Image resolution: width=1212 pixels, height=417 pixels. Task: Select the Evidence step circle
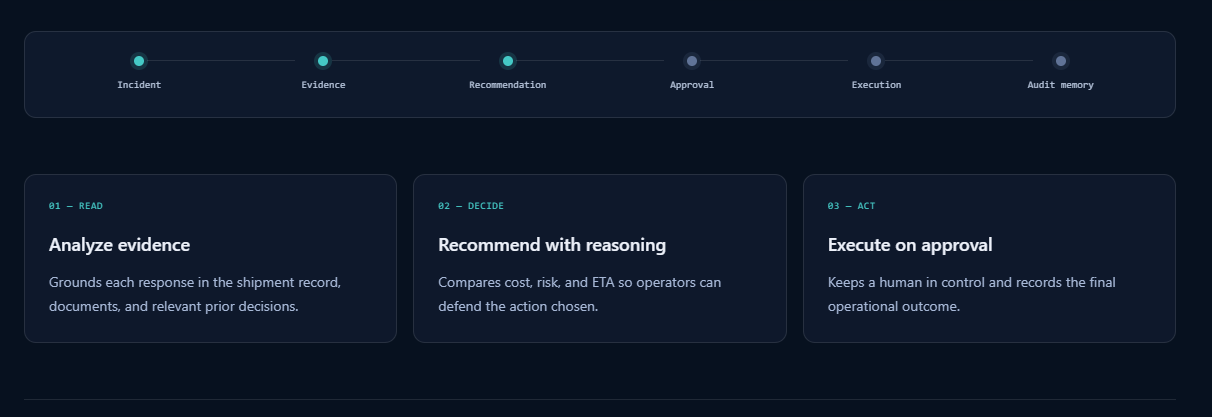323,61
